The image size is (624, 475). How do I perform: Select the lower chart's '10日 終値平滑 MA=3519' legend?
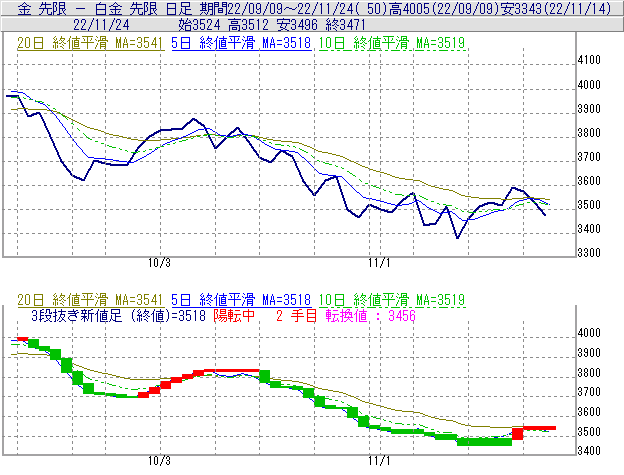(392, 300)
